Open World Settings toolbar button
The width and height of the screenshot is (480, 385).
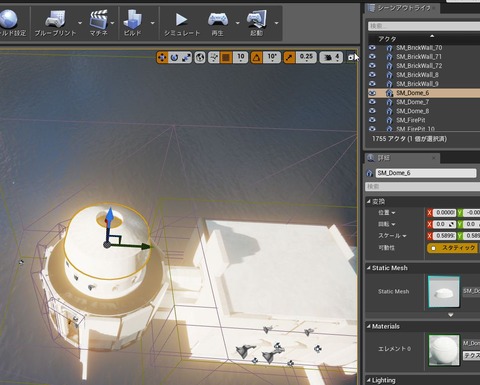tap(12, 23)
